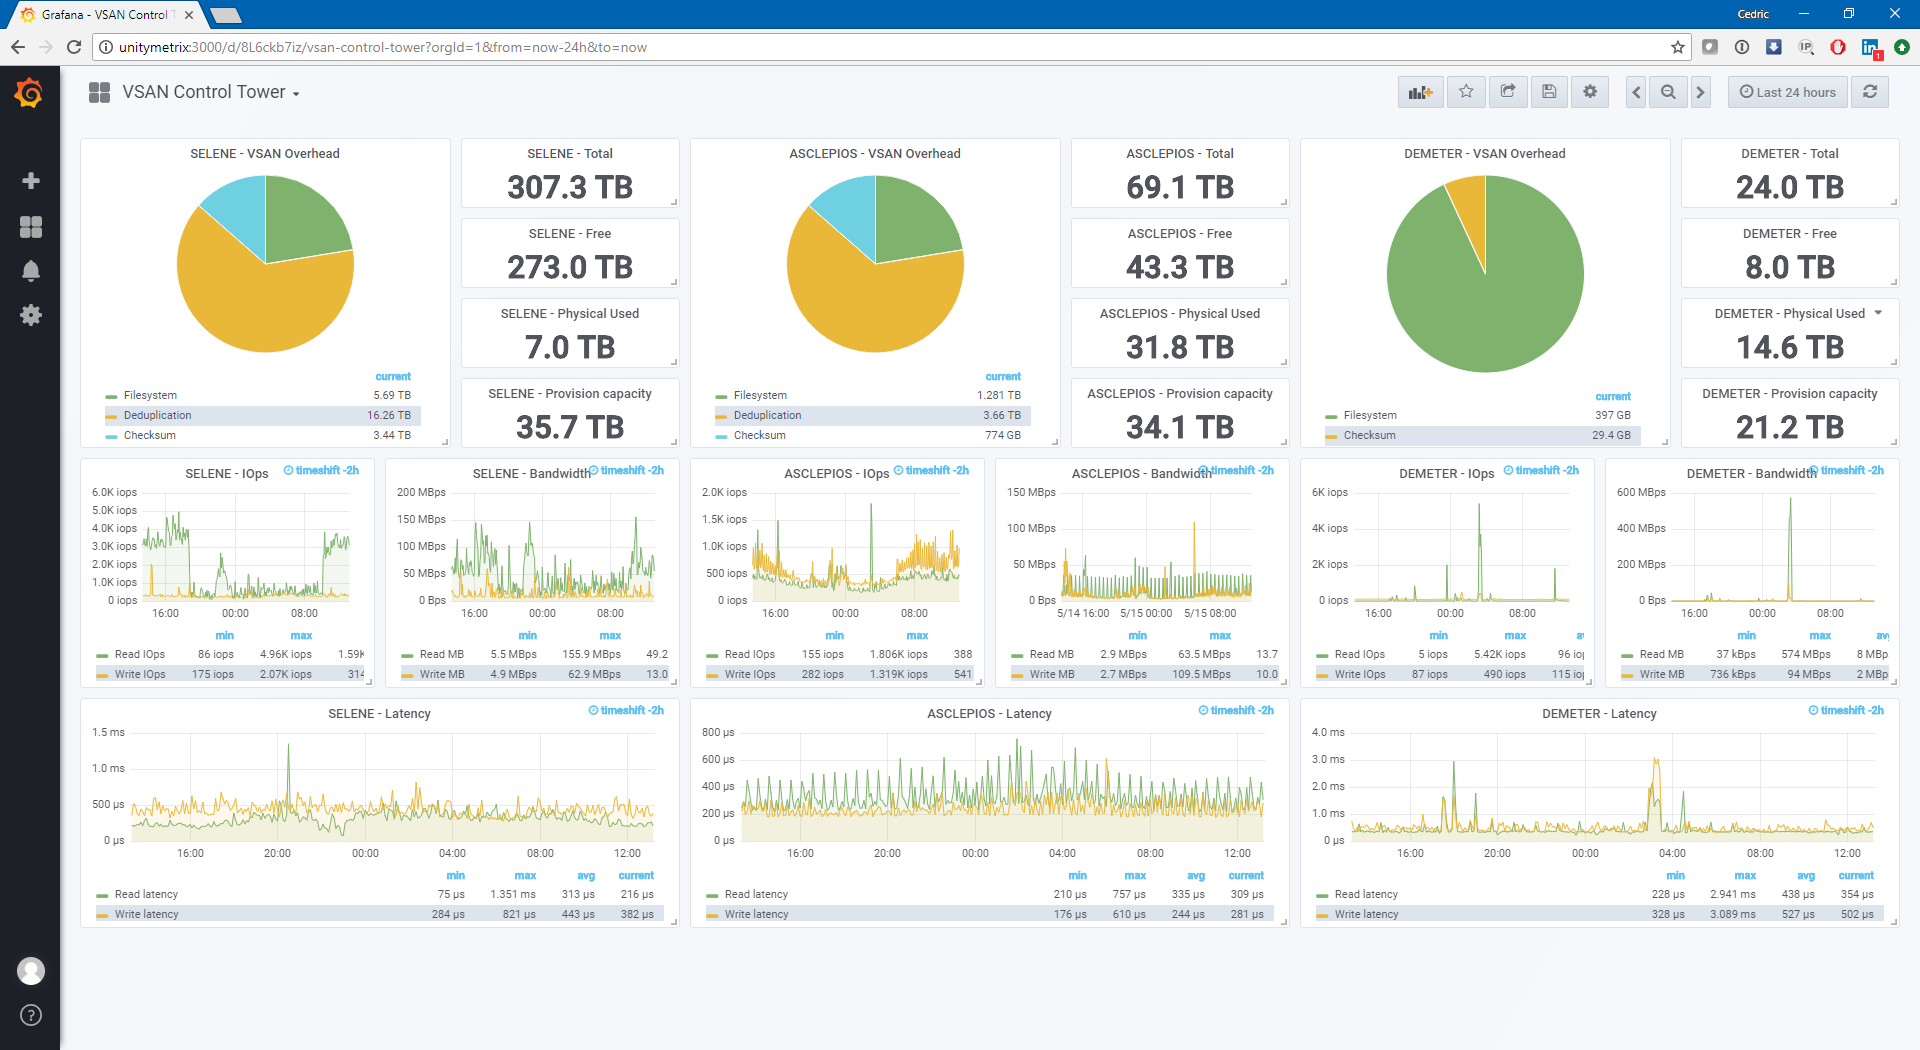This screenshot has width=1920, height=1050.
Task: Toggle Deduplication series in SELENE overhead legend
Action: (x=157, y=415)
